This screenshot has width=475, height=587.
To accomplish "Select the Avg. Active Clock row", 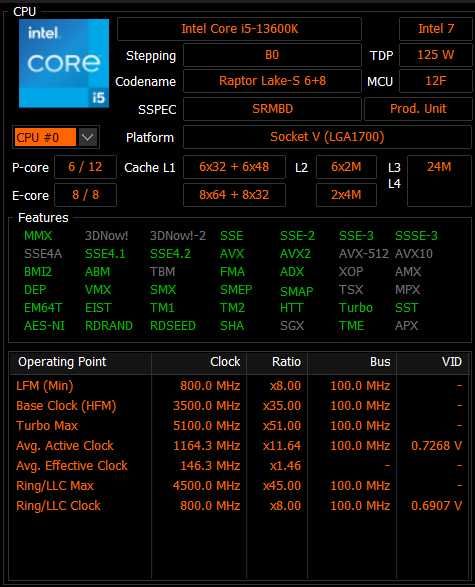I will pos(240,445).
